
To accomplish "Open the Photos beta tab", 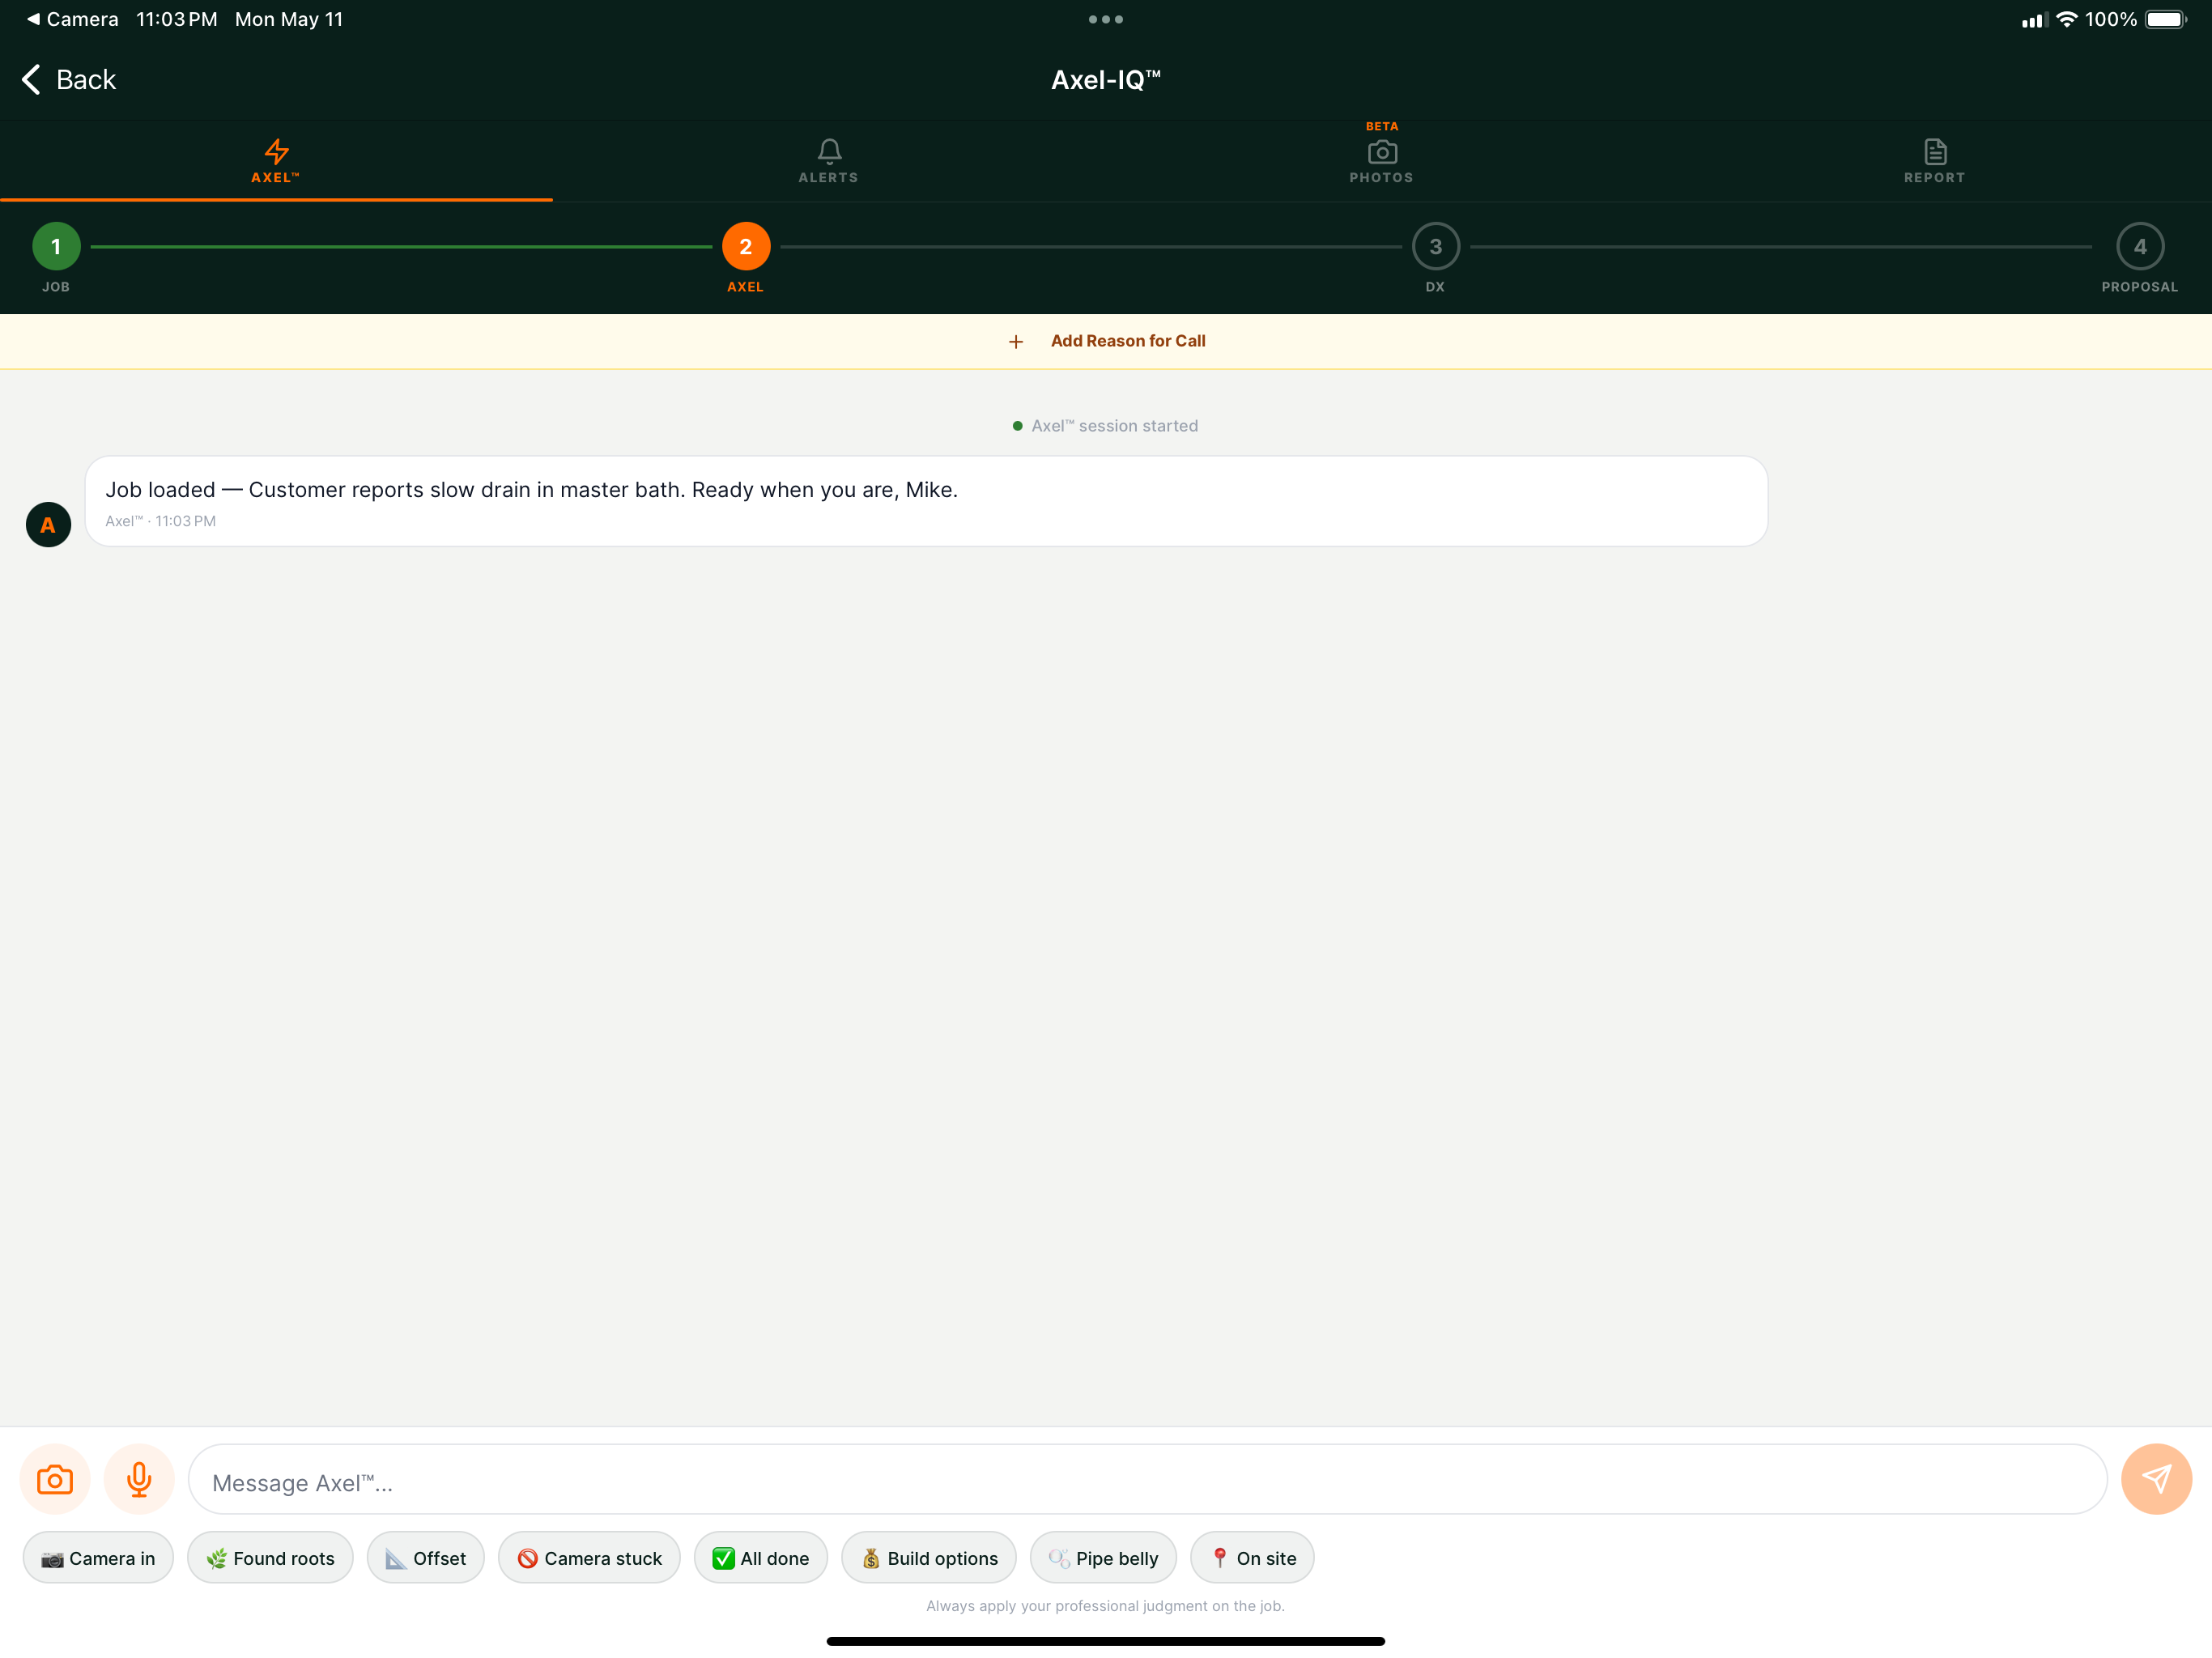I will [x=1382, y=162].
